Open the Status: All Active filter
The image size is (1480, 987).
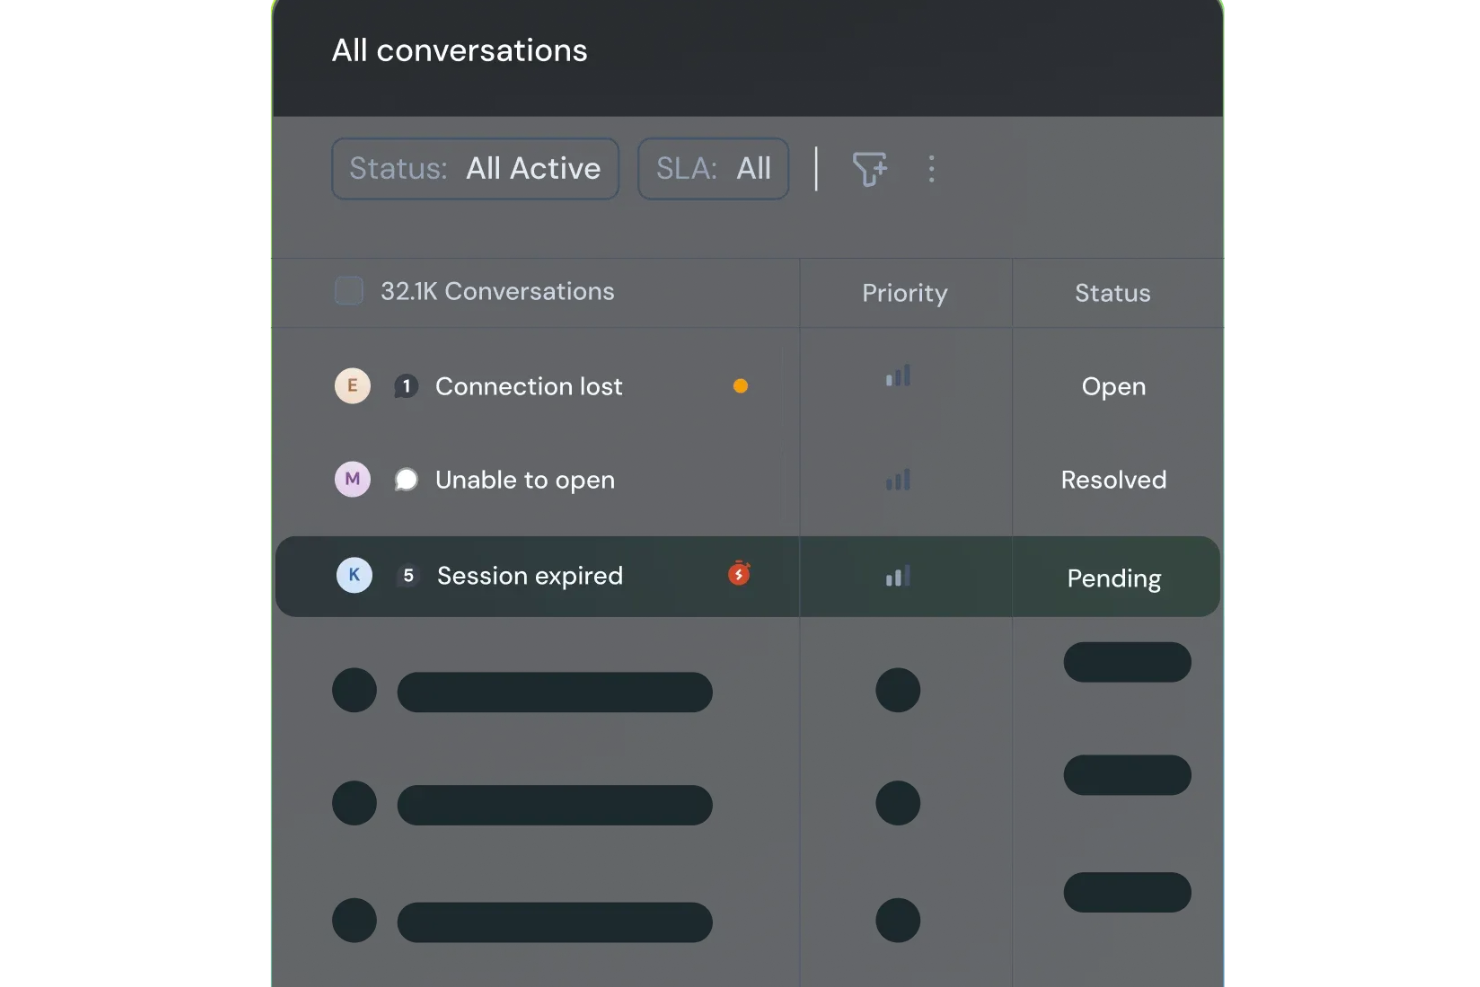pos(475,168)
